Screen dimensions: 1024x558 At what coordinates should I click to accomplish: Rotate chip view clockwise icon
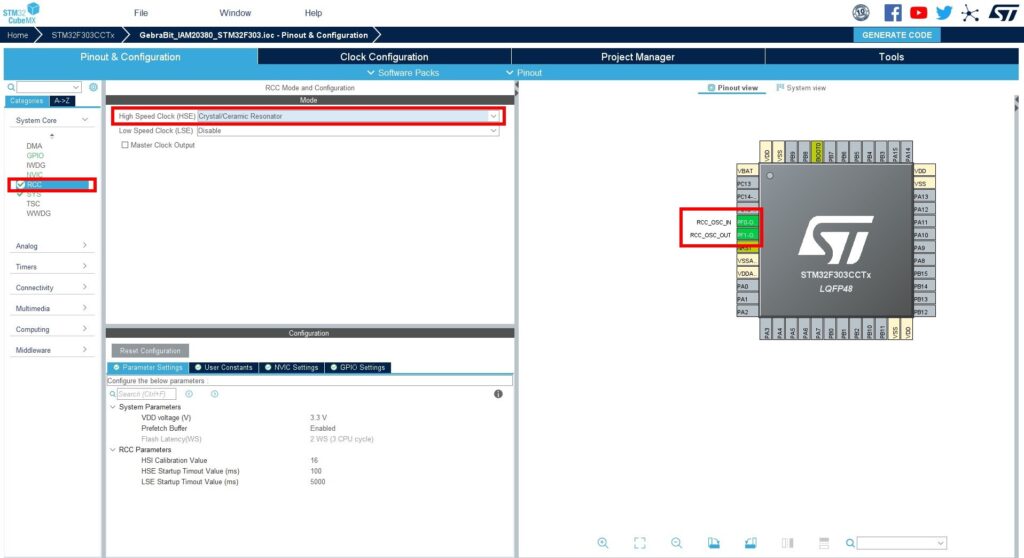[713, 543]
